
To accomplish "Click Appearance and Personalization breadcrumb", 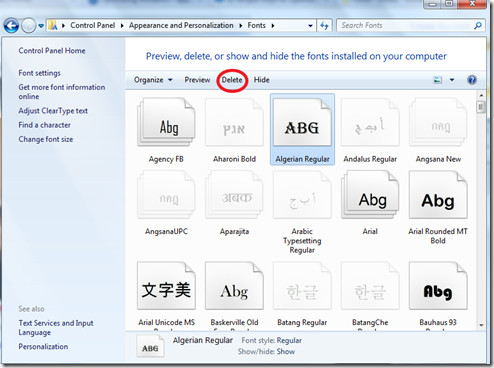I will (181, 25).
